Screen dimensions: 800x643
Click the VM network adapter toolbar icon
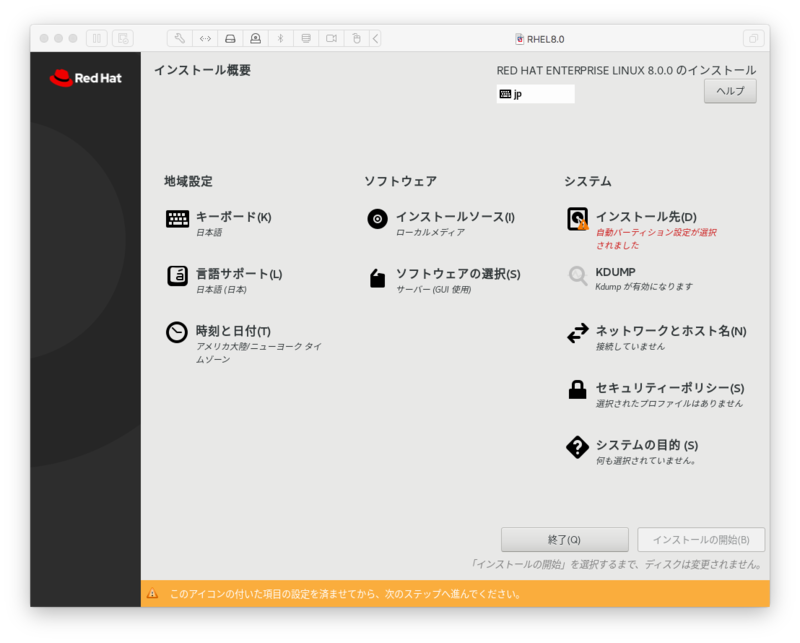pos(205,38)
